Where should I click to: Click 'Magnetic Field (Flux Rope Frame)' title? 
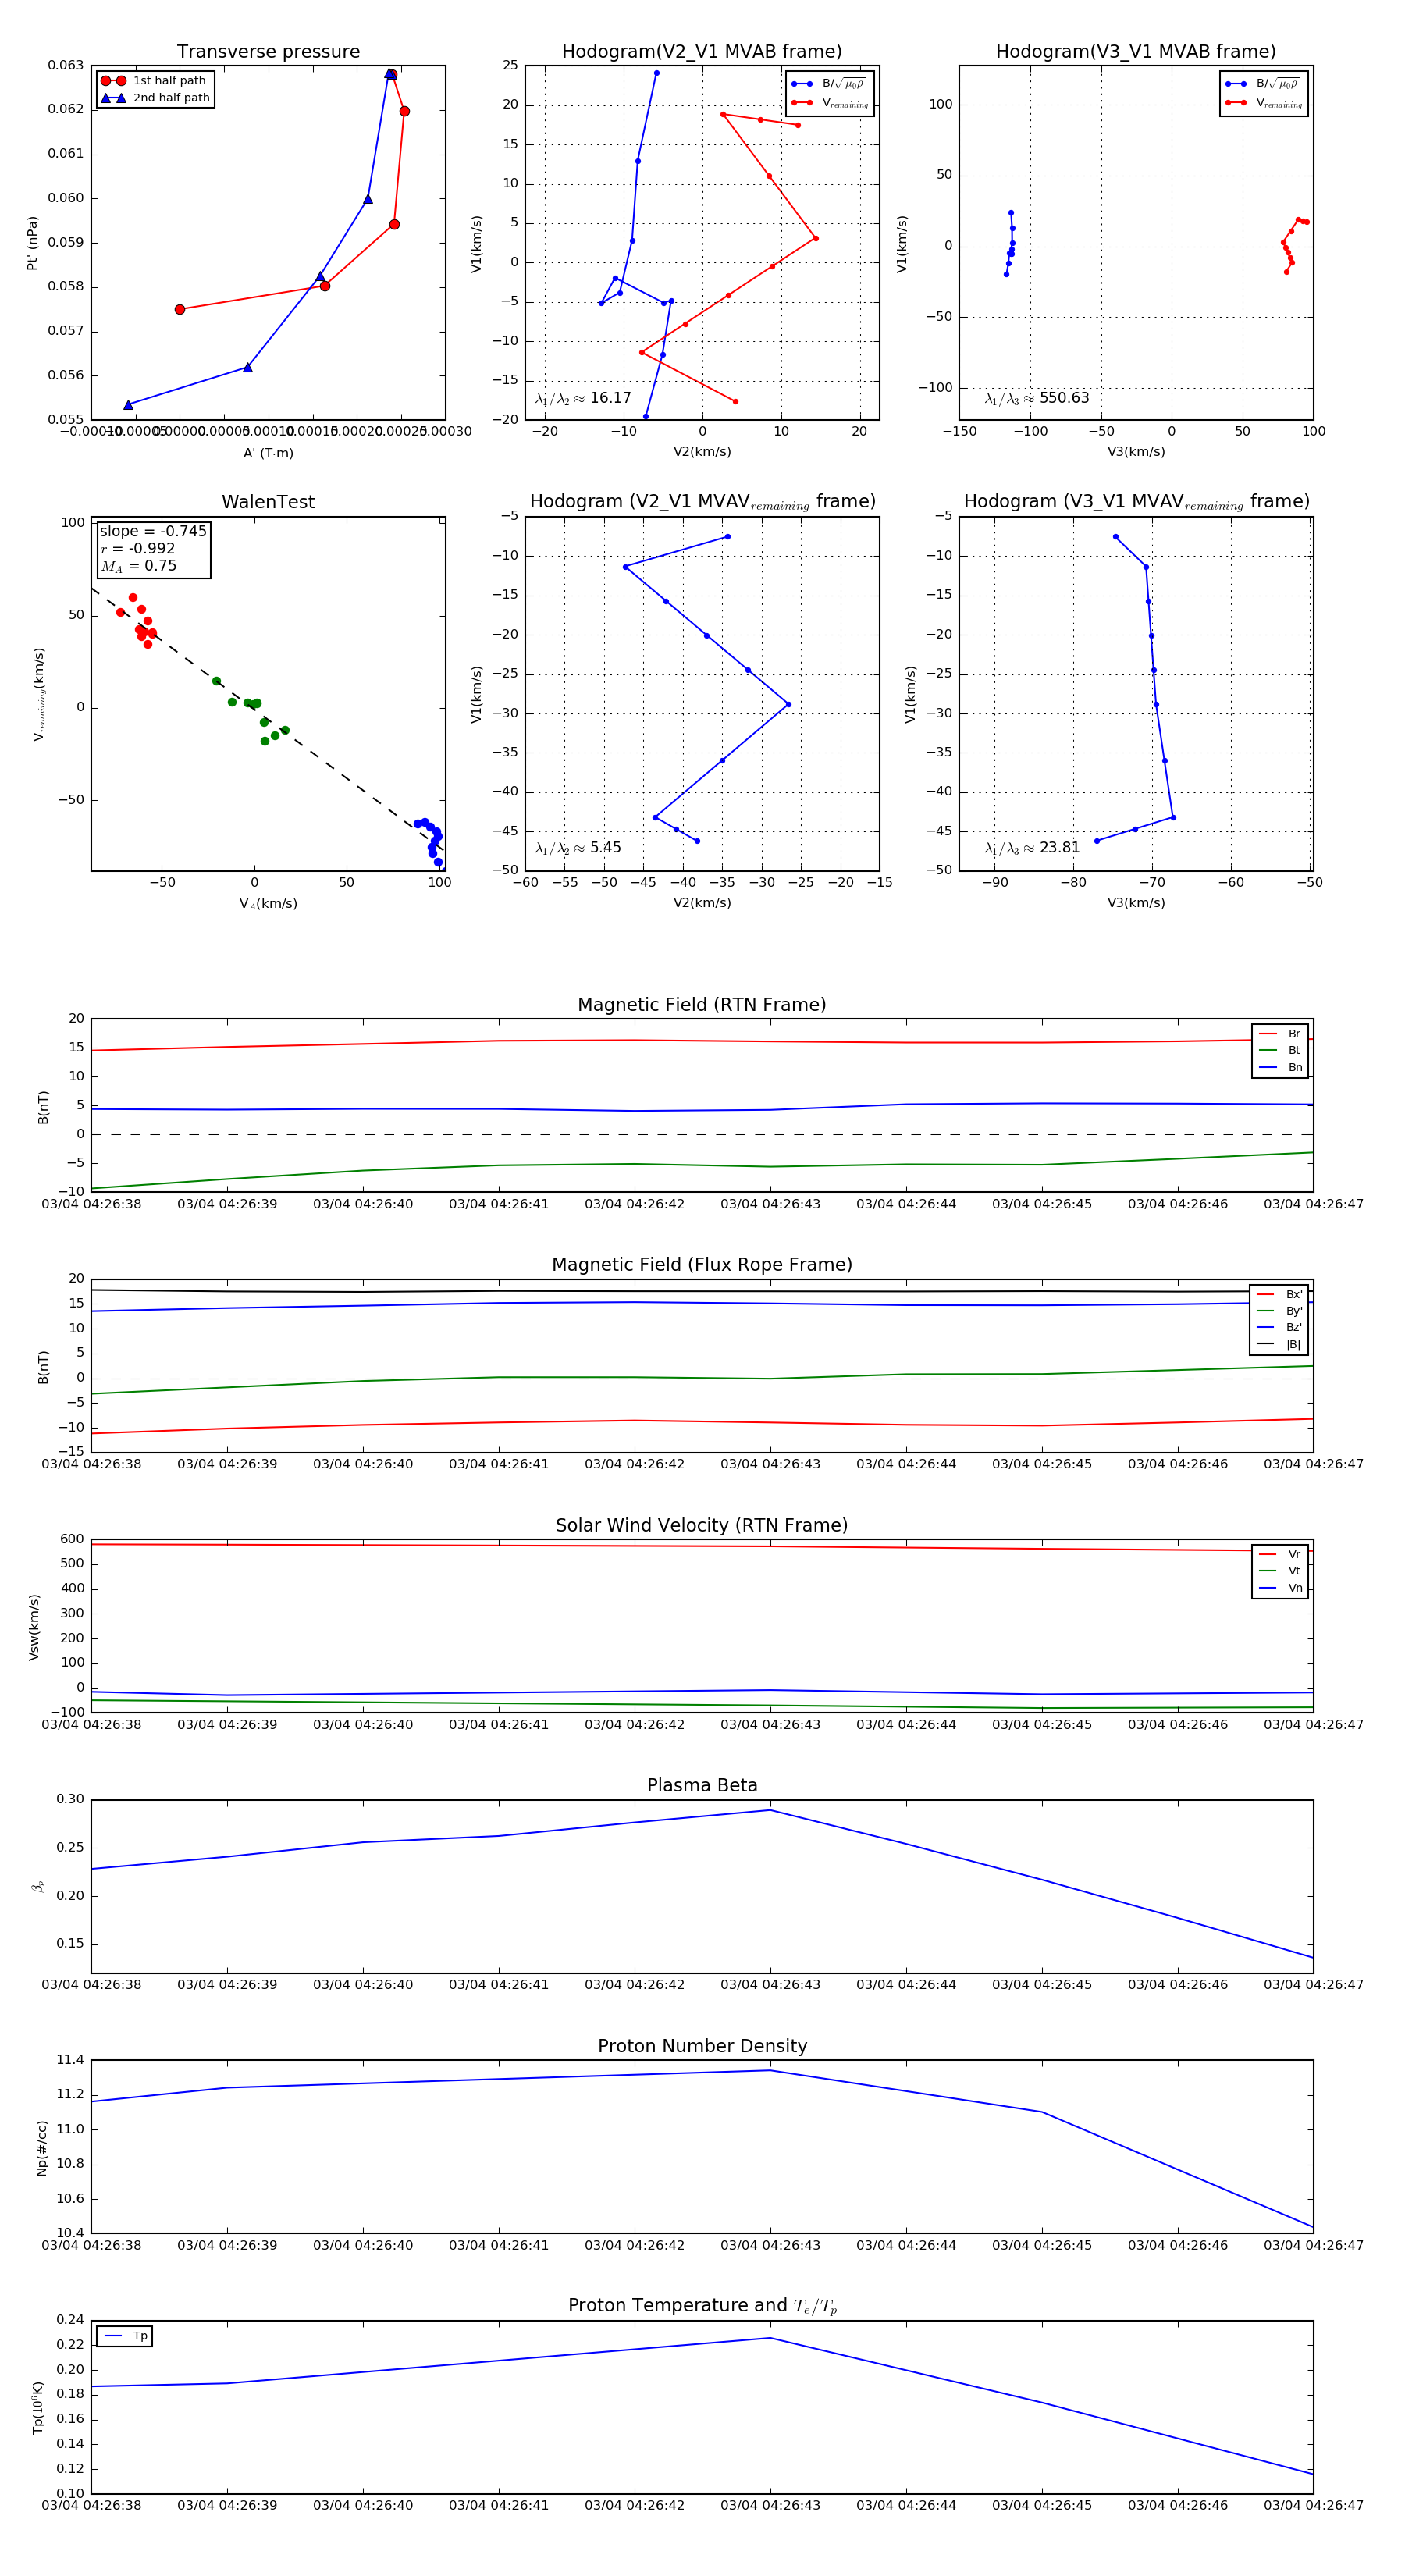(x=702, y=1265)
